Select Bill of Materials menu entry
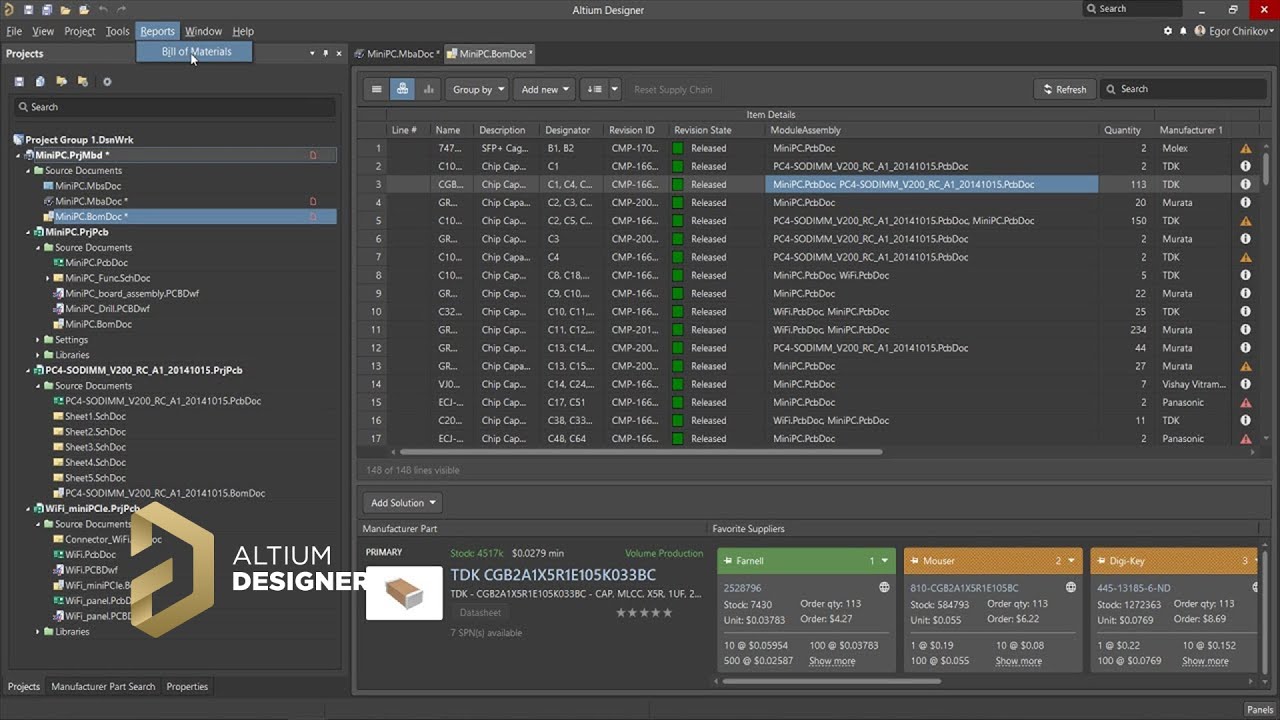 click(195, 52)
